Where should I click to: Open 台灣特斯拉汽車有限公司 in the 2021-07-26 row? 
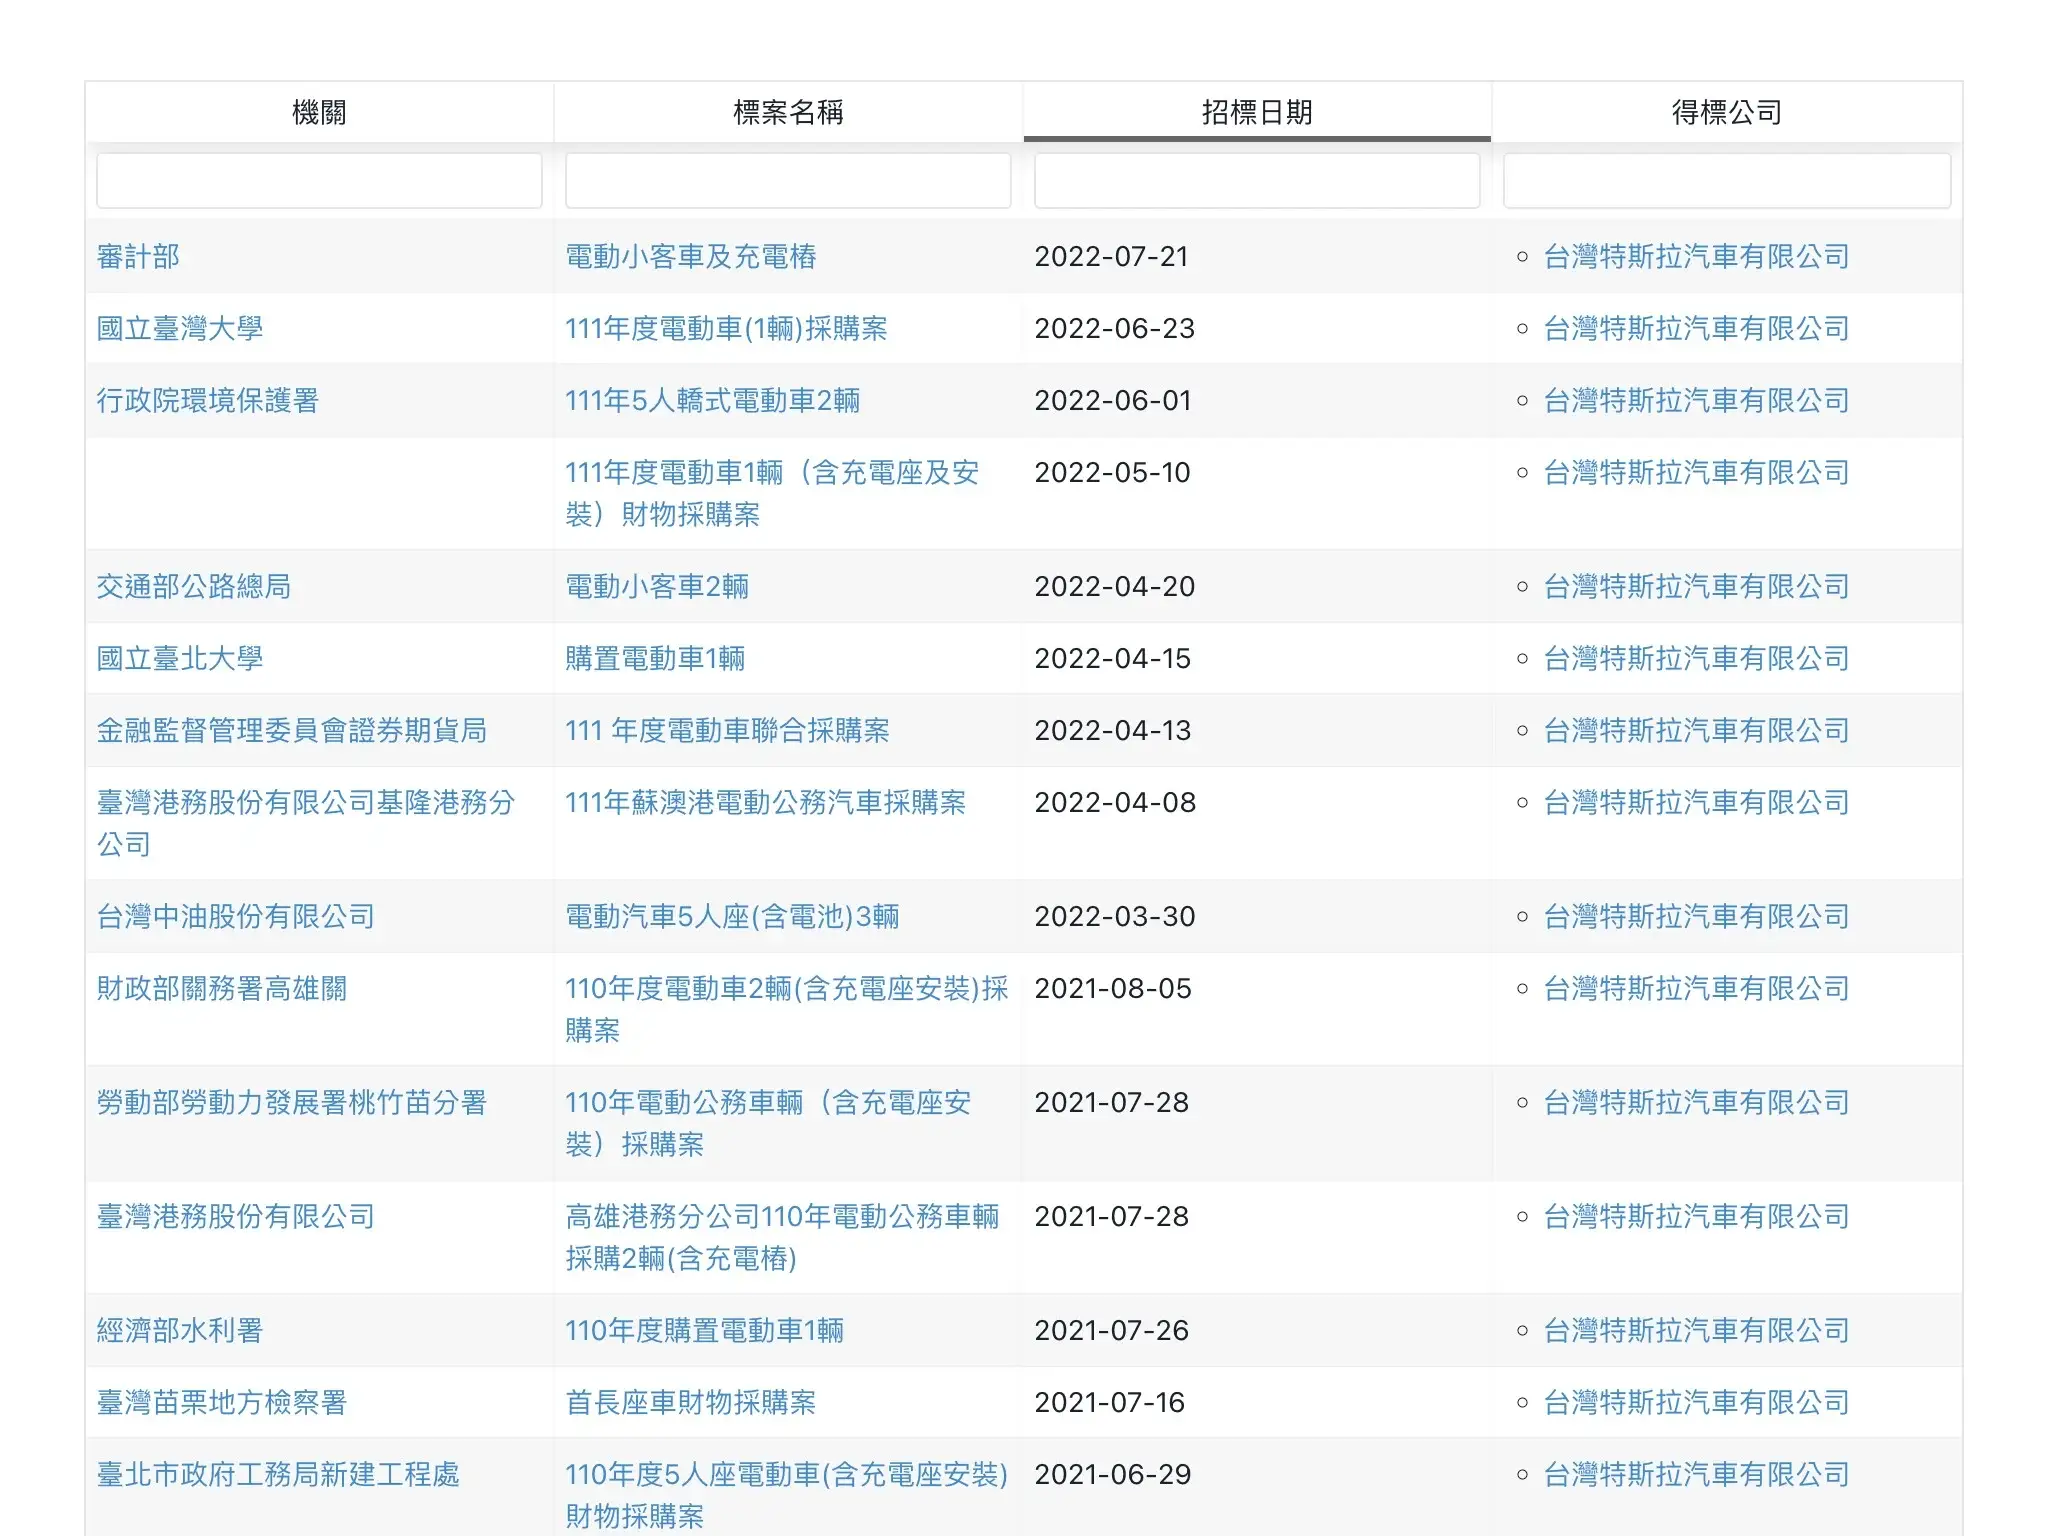pos(1696,1331)
